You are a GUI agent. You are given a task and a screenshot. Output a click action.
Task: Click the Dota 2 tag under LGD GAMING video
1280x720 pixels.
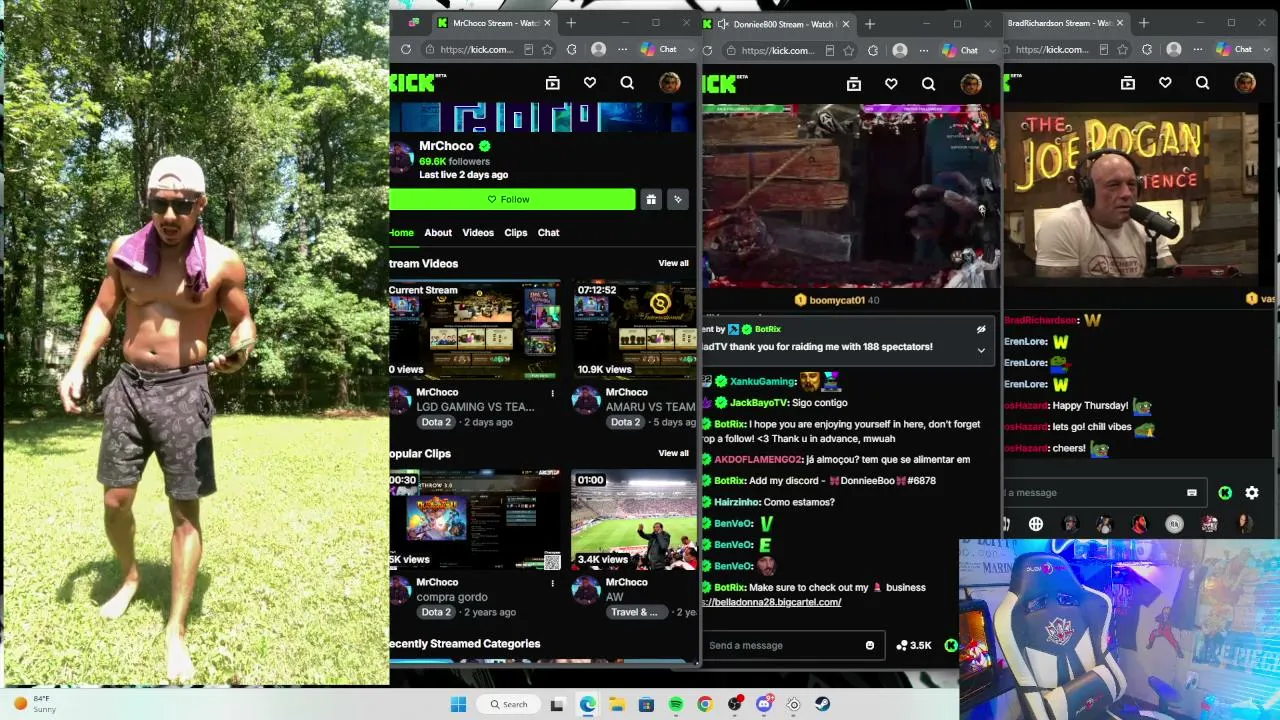[436, 422]
